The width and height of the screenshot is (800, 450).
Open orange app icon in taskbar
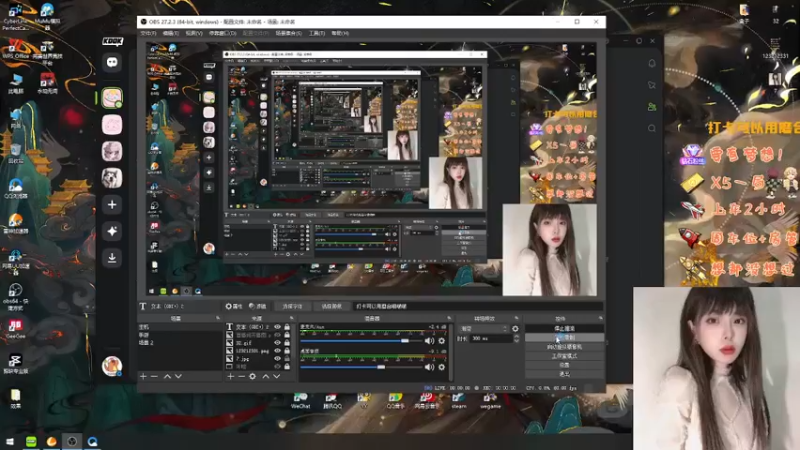(x=52, y=441)
